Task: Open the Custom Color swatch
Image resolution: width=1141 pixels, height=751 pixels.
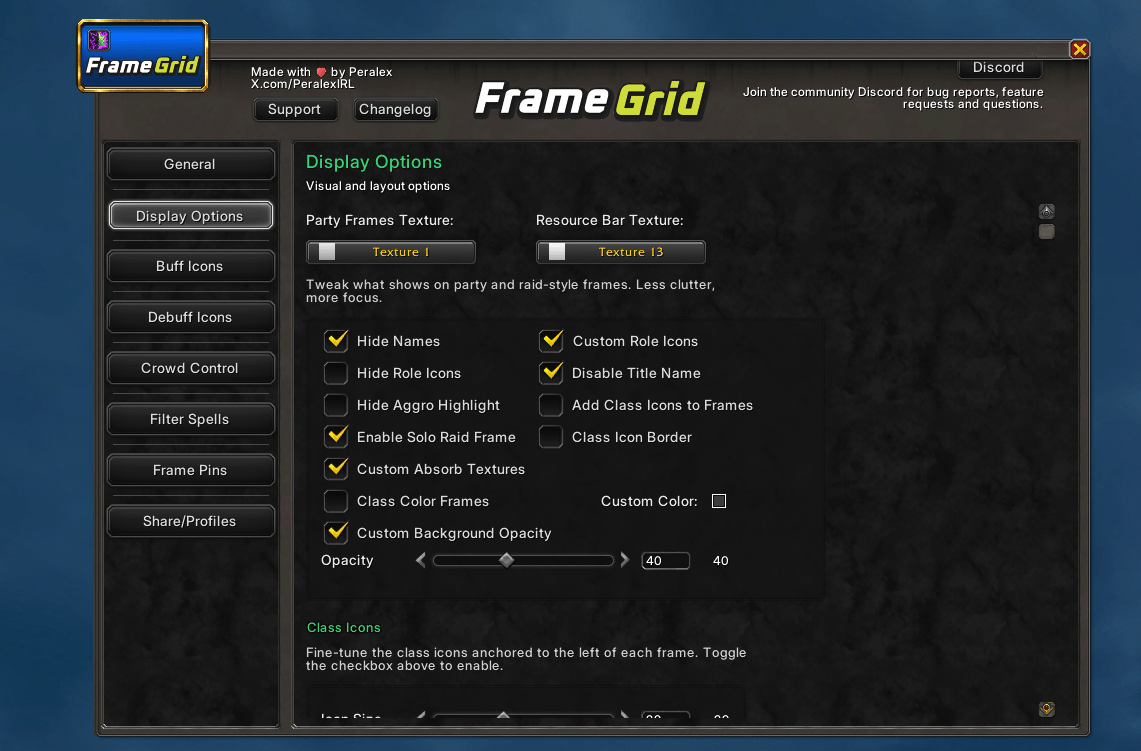Action: click(x=719, y=501)
